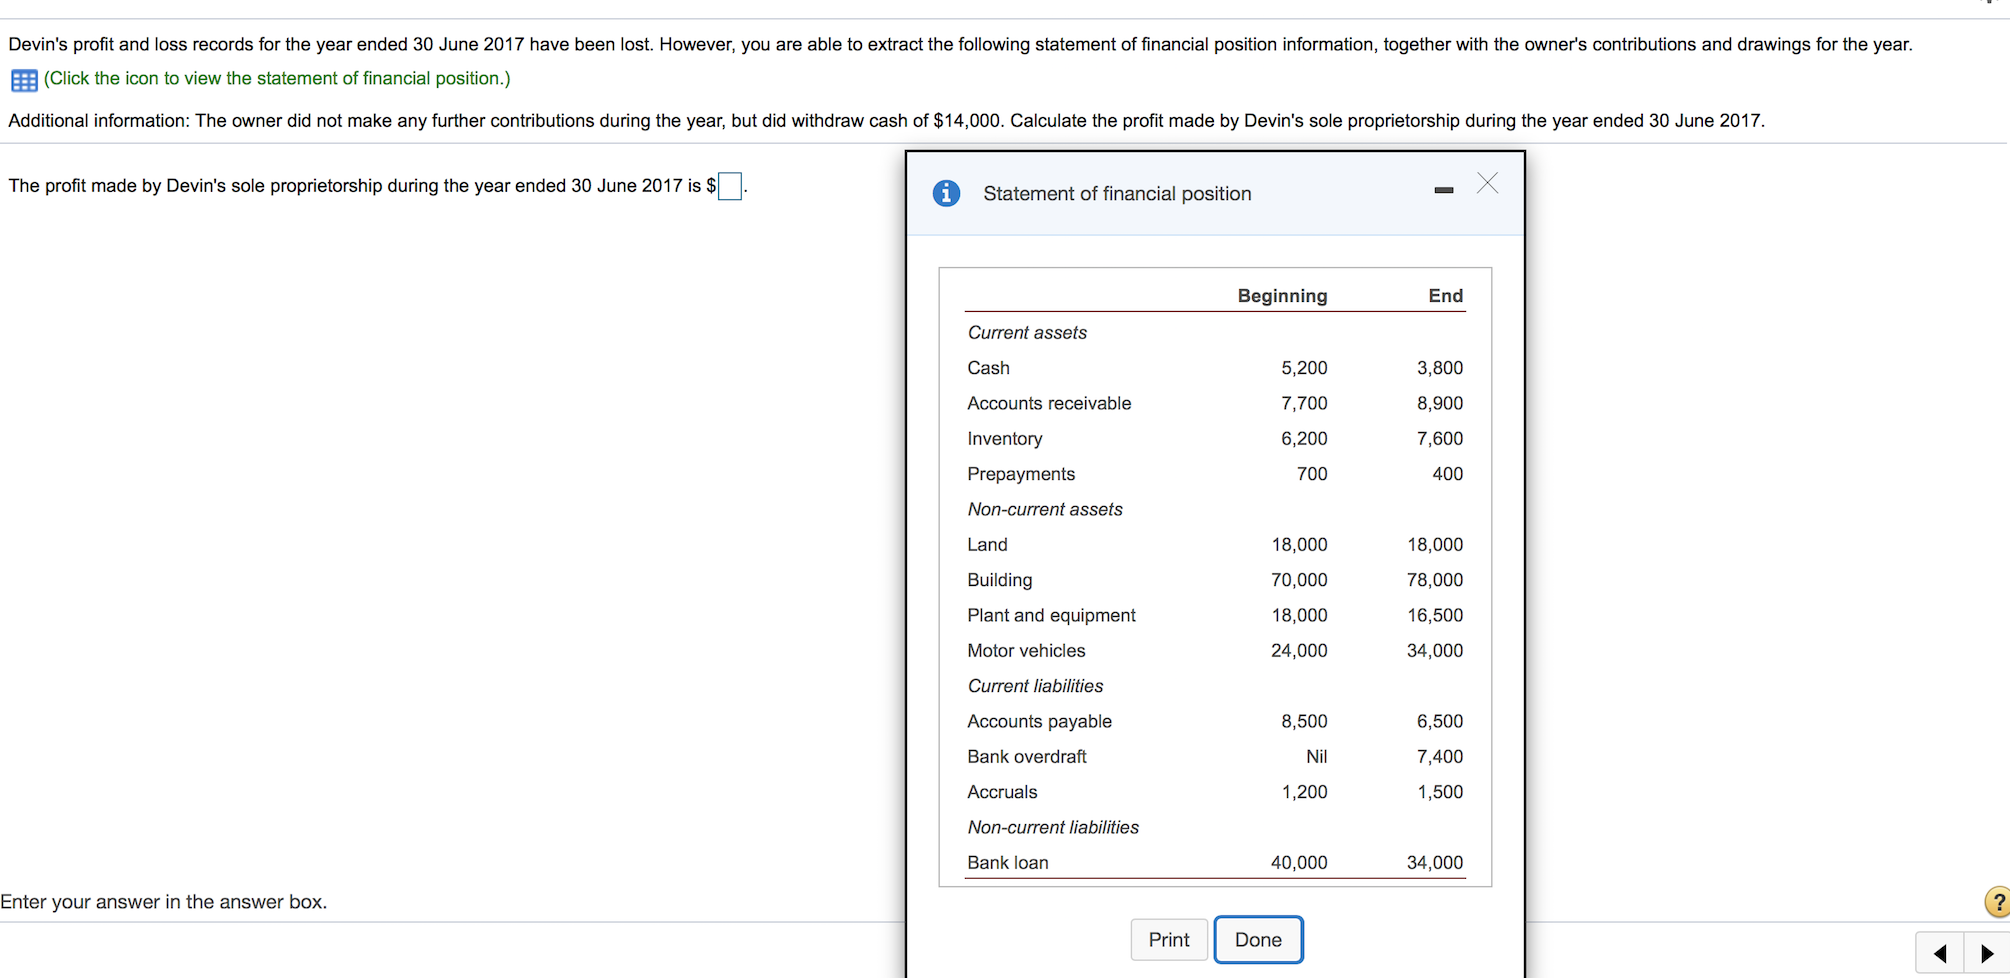
Task: Minimize the Statement of financial position dialog
Action: (x=1443, y=189)
